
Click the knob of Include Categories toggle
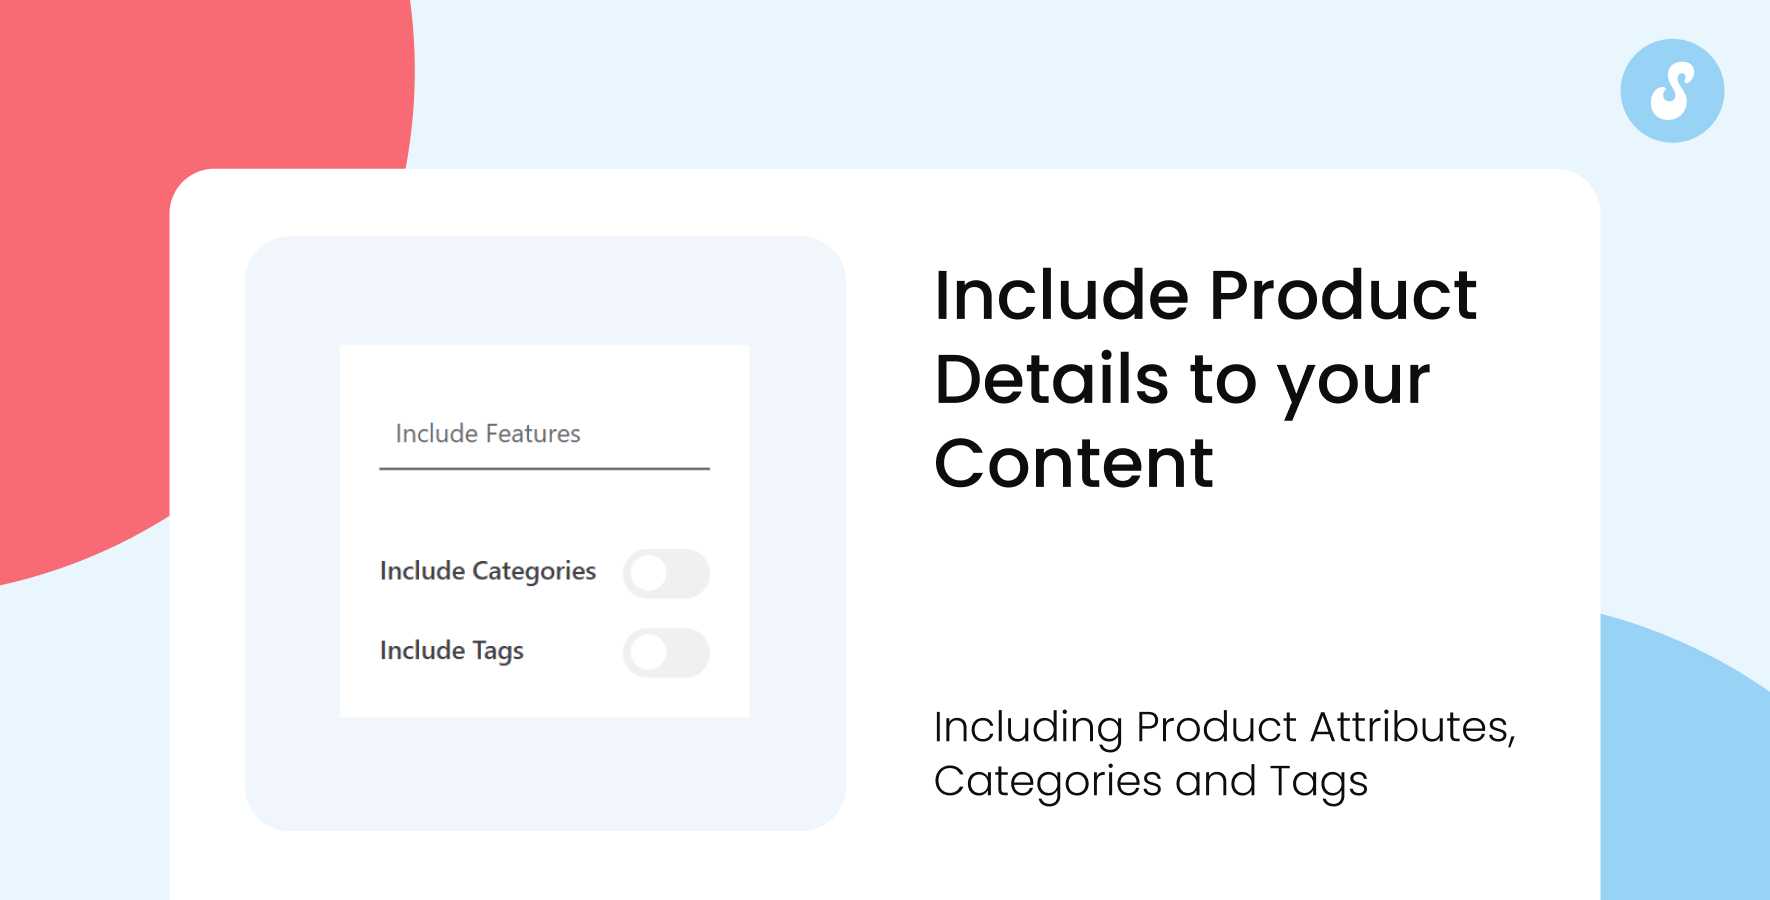[x=649, y=573]
